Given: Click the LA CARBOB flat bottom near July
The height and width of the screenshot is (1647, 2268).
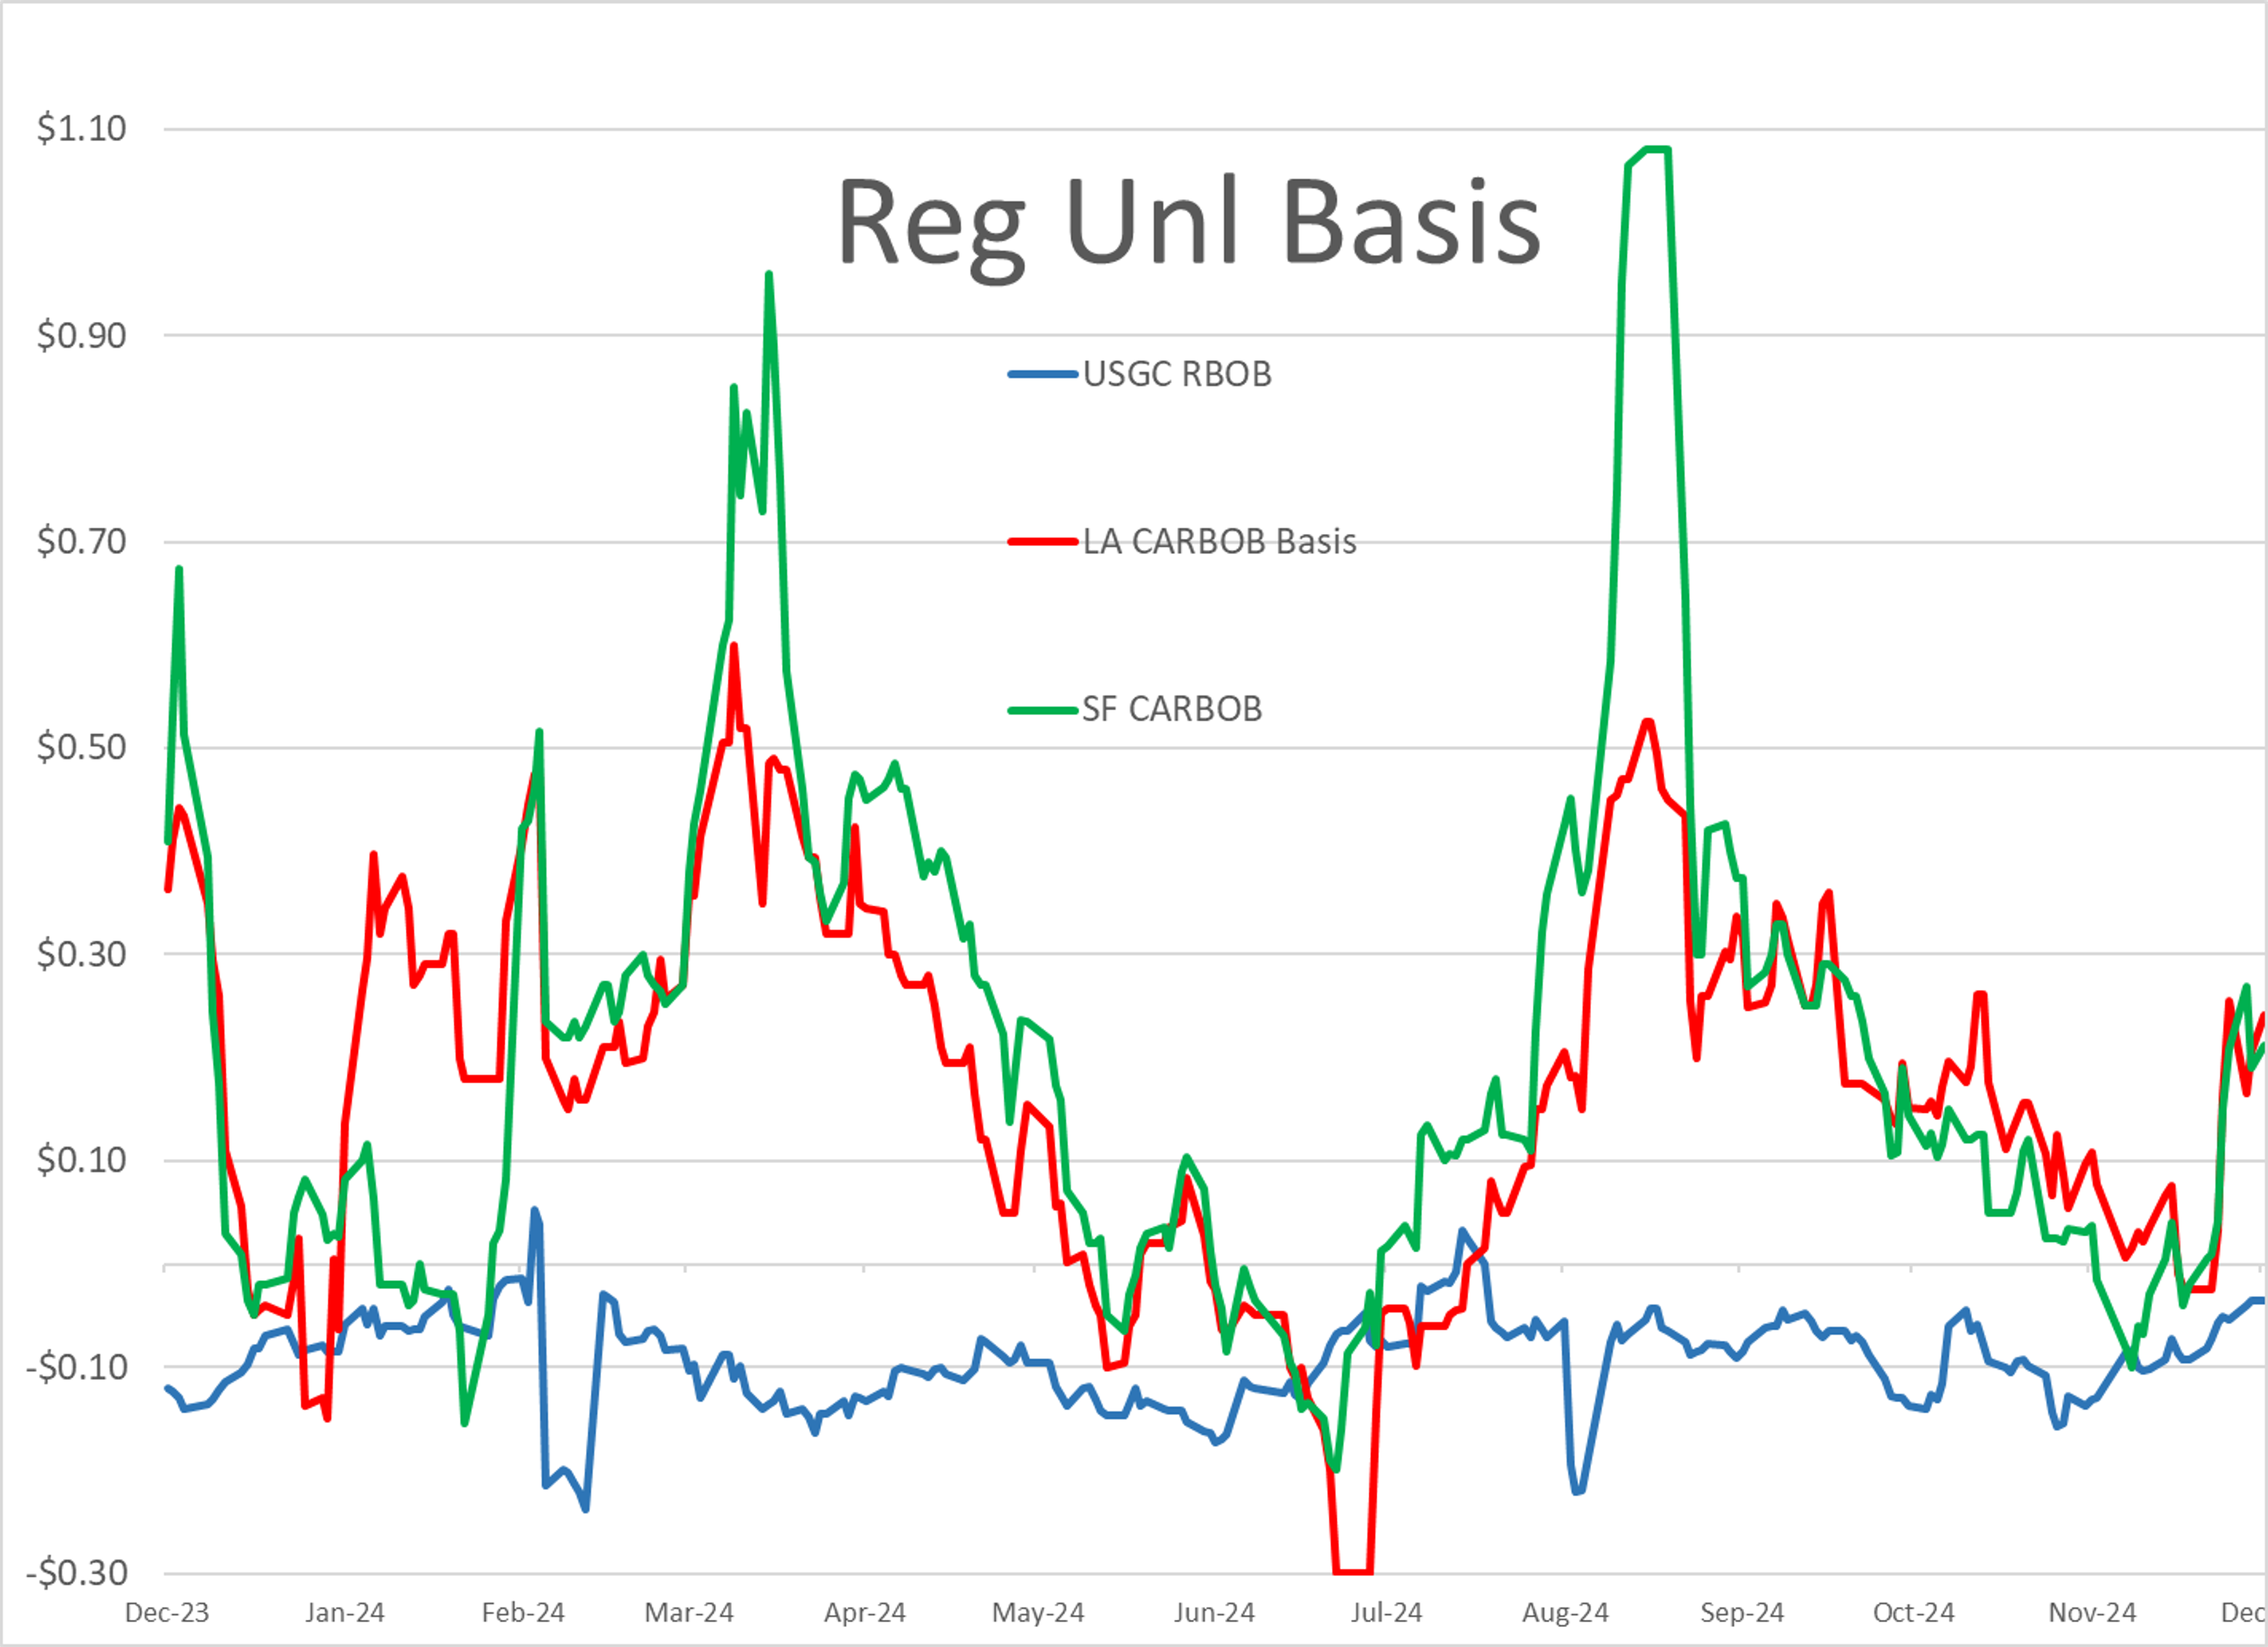Looking at the screenshot, I should 1352,1572.
